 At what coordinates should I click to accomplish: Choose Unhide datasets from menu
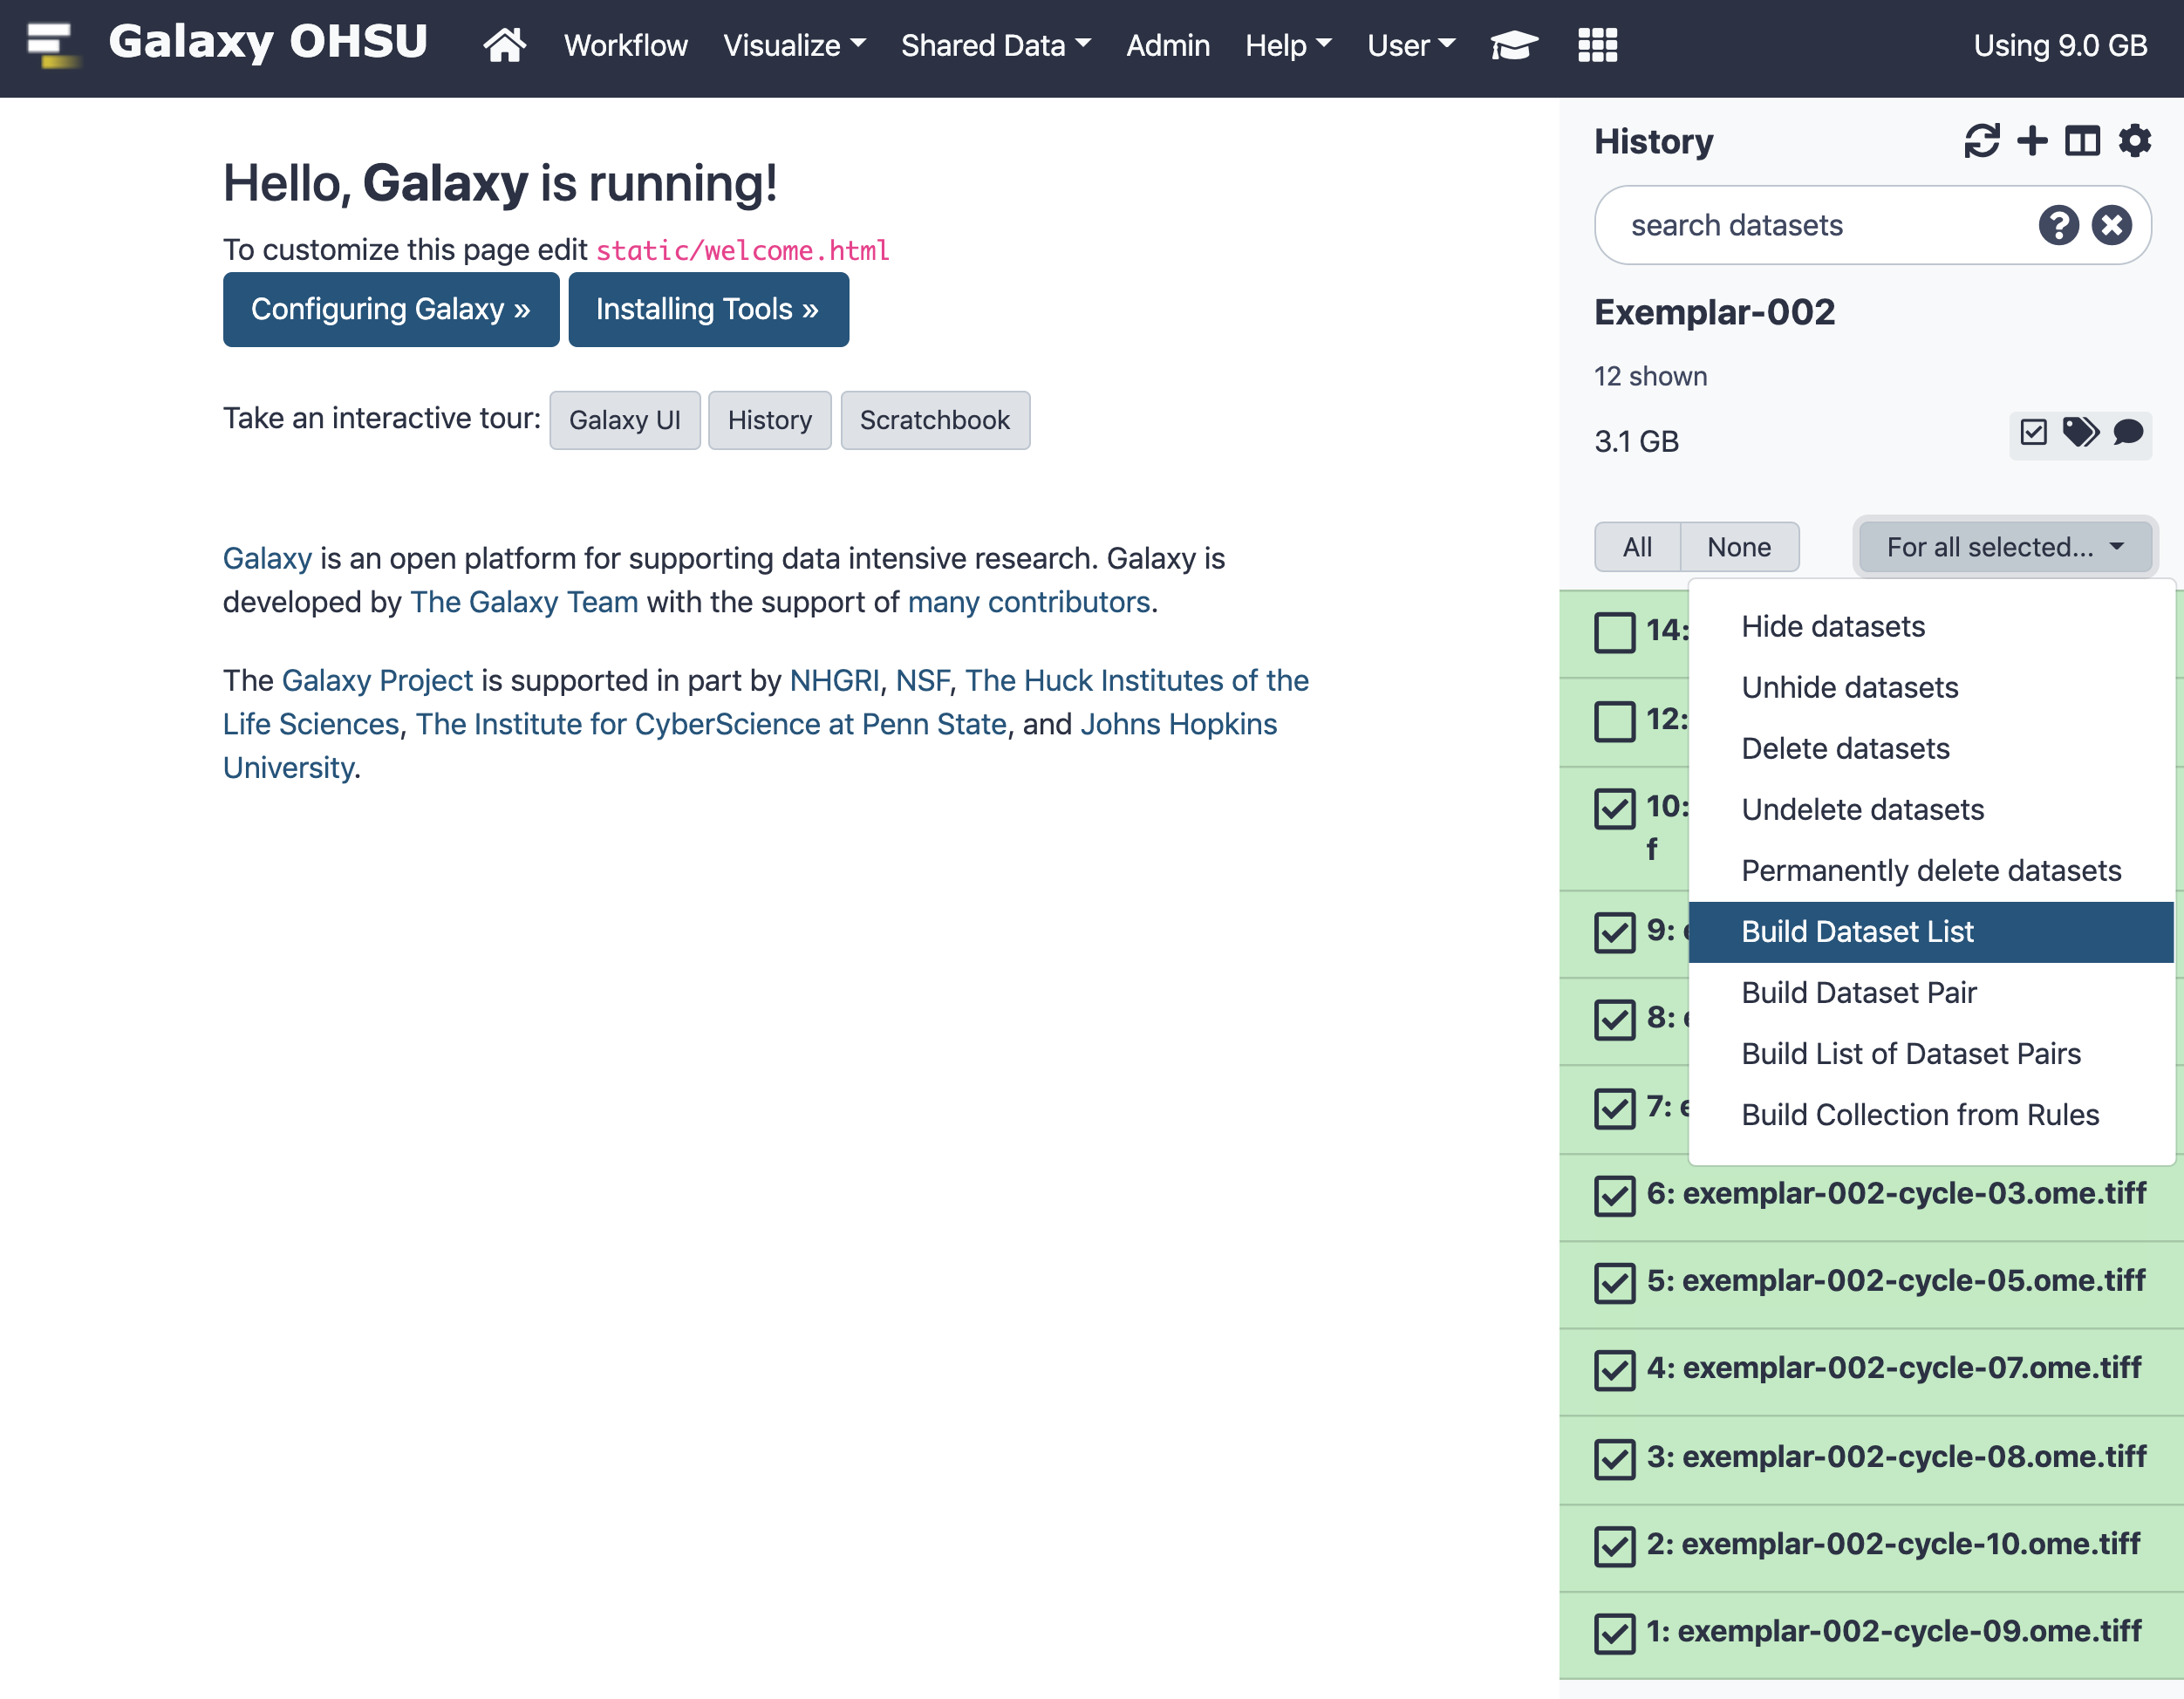pos(1931,688)
